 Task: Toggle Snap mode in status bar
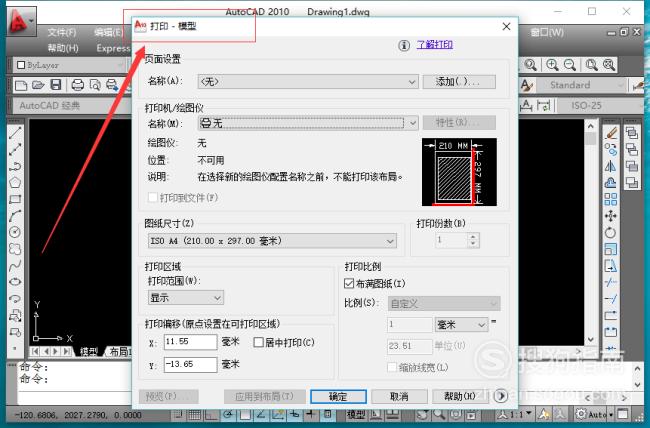(178, 414)
